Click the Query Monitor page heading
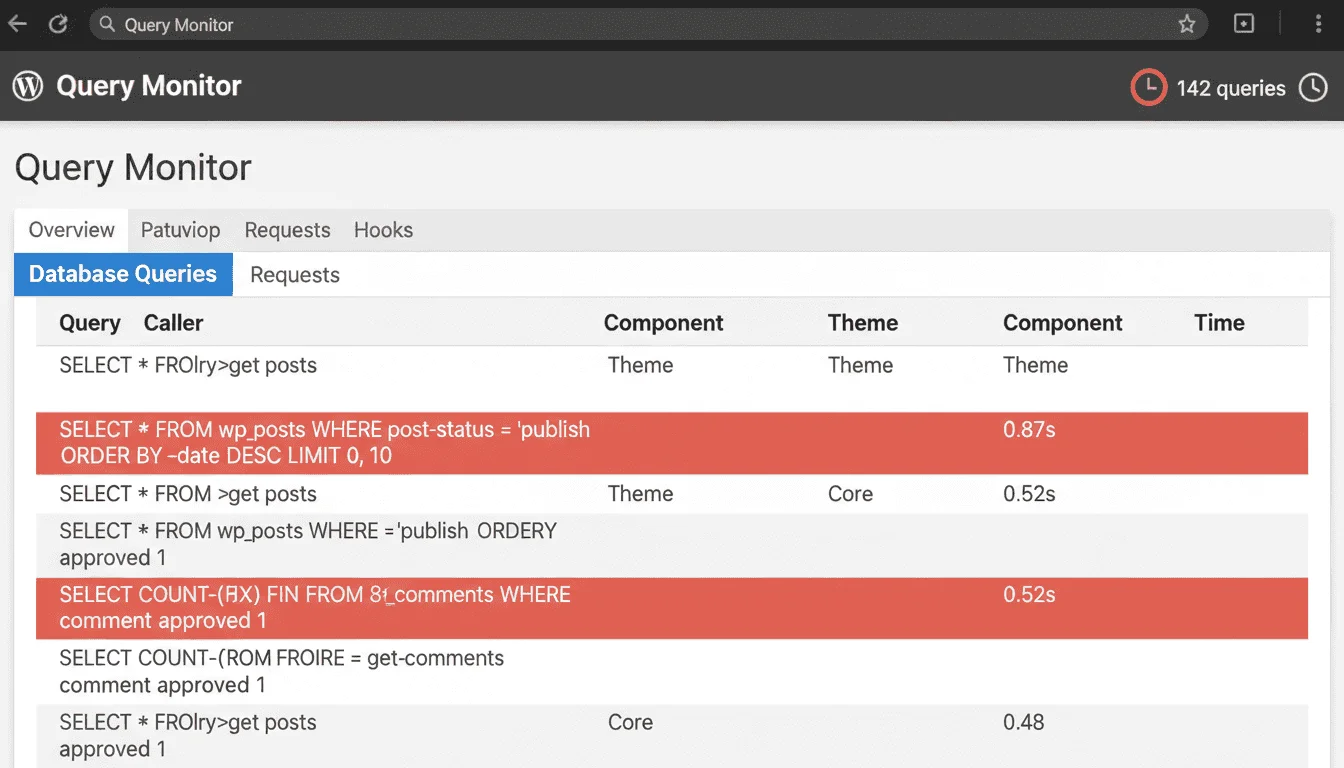 [133, 167]
